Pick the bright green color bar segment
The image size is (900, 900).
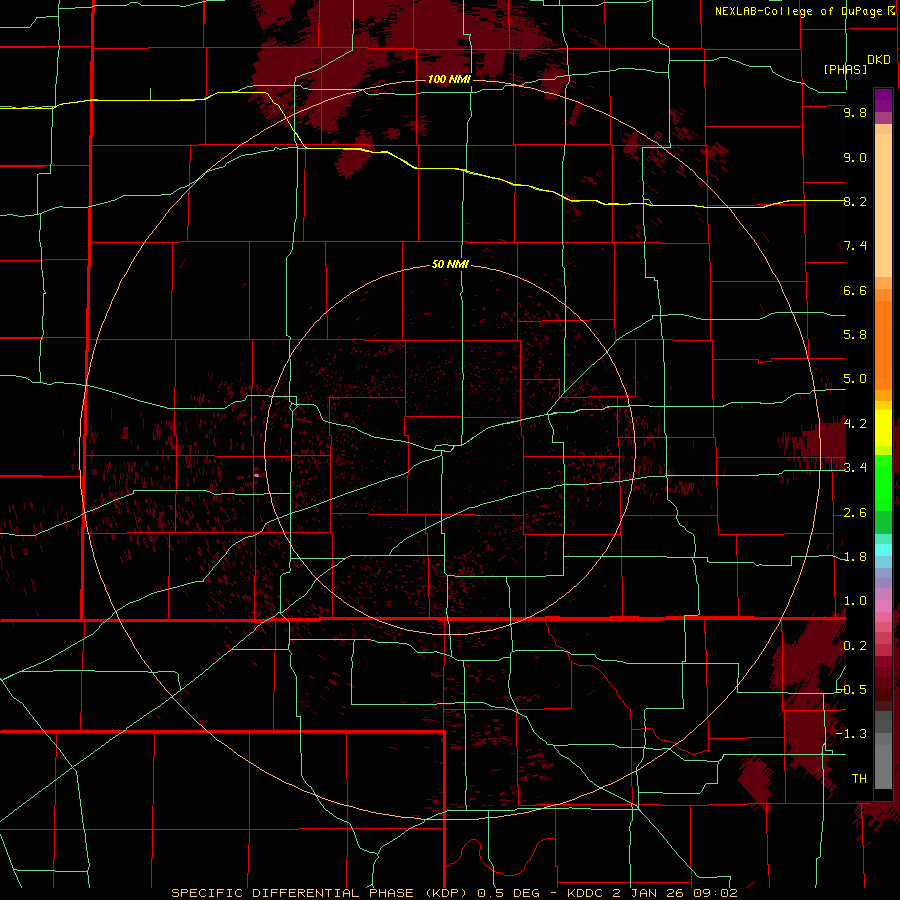click(883, 481)
